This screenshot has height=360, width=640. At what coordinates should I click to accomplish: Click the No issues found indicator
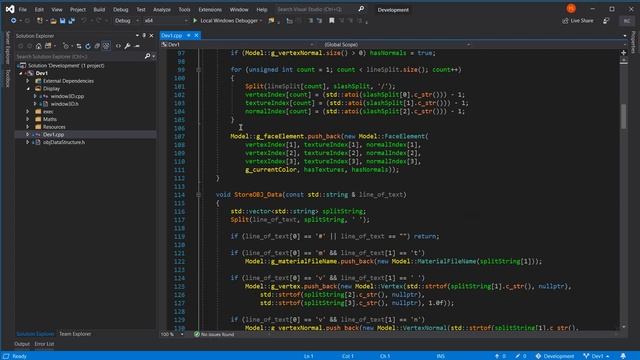214,334
